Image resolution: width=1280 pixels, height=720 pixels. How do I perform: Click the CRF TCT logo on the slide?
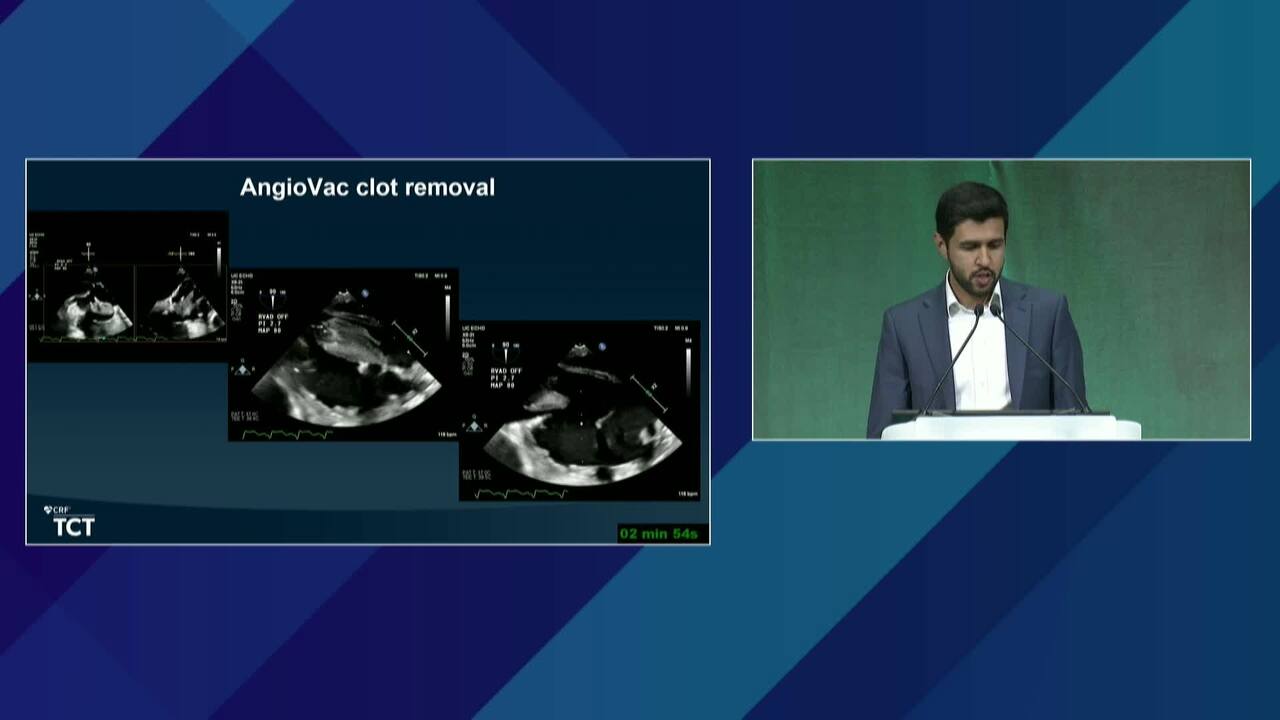70,521
